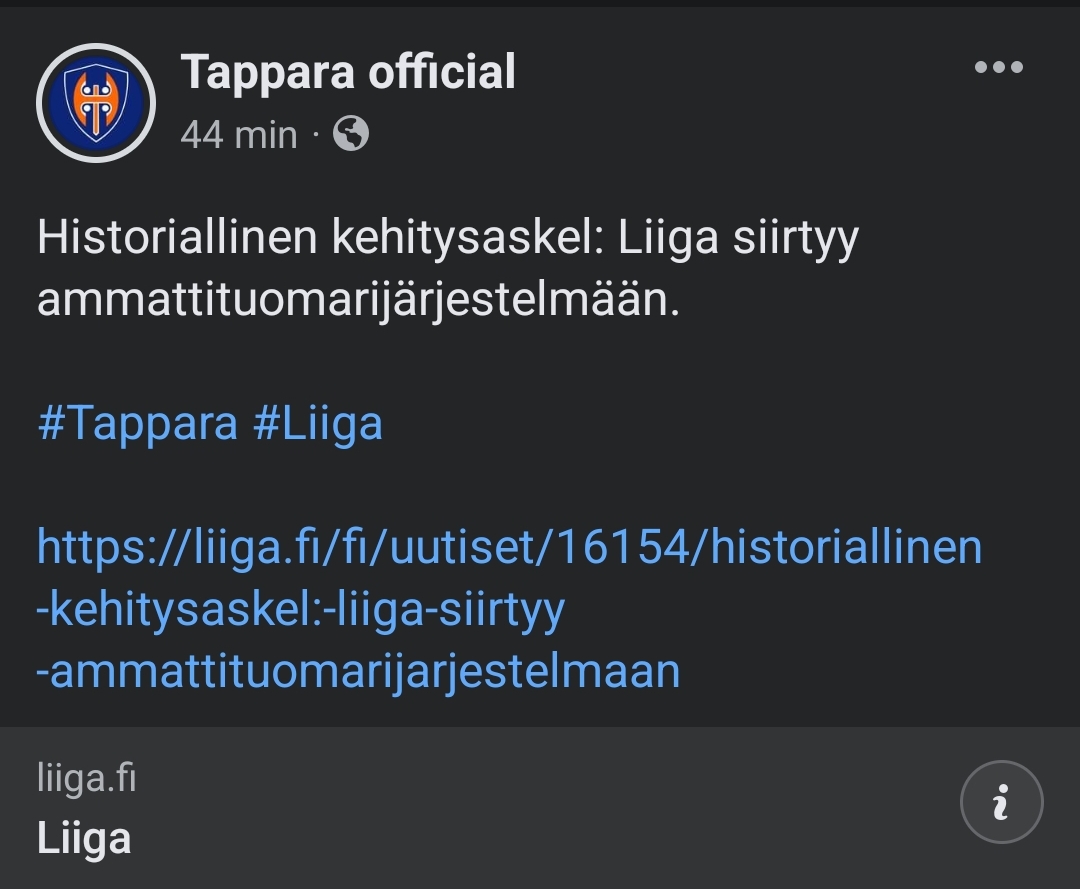The width and height of the screenshot is (1080, 889).
Task: Click the 44 min timestamp
Action: tap(239, 134)
